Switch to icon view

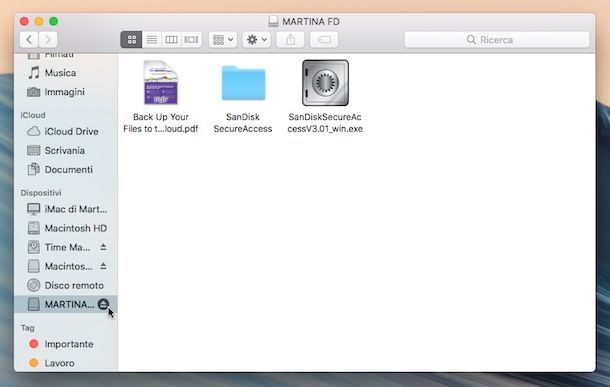(x=131, y=40)
